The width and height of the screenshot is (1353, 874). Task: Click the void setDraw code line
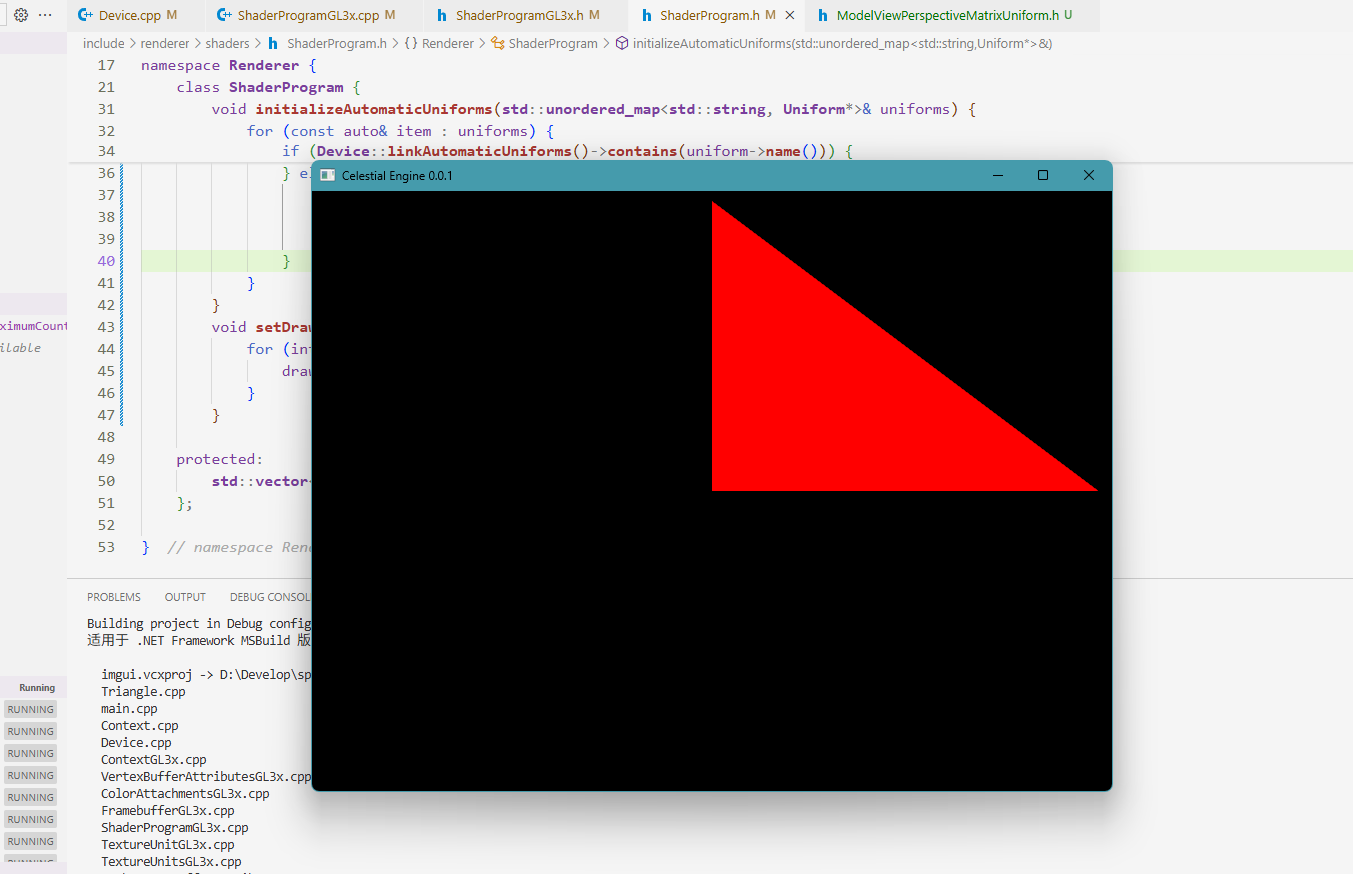tap(261, 327)
